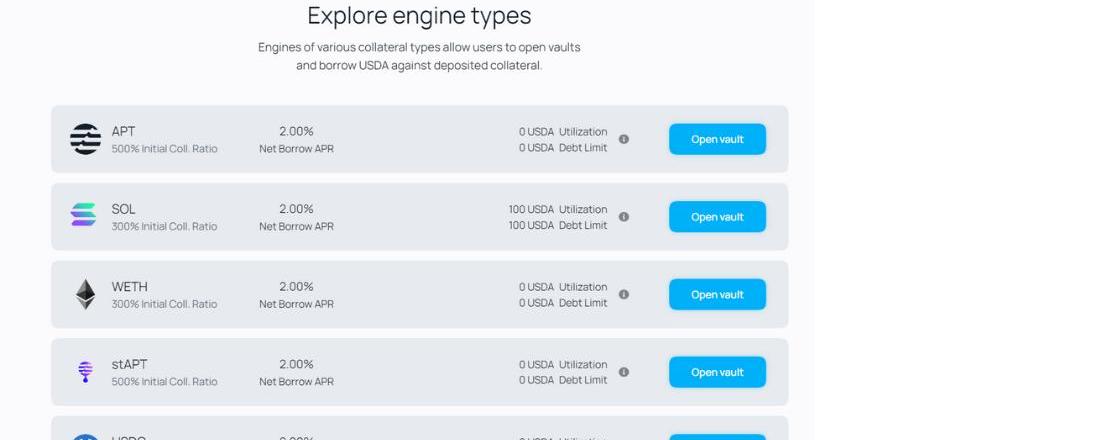Click the APT token logo icon

[86, 139]
